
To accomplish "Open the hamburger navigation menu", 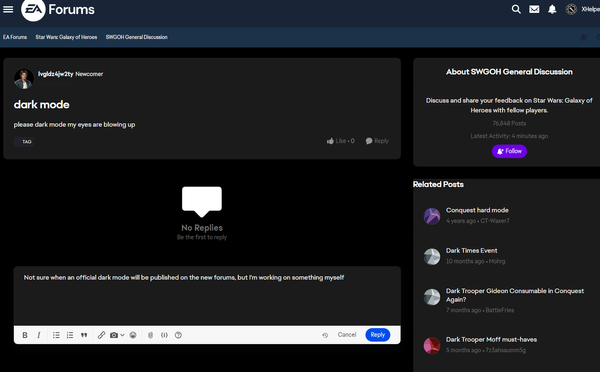I will (x=8, y=9).
